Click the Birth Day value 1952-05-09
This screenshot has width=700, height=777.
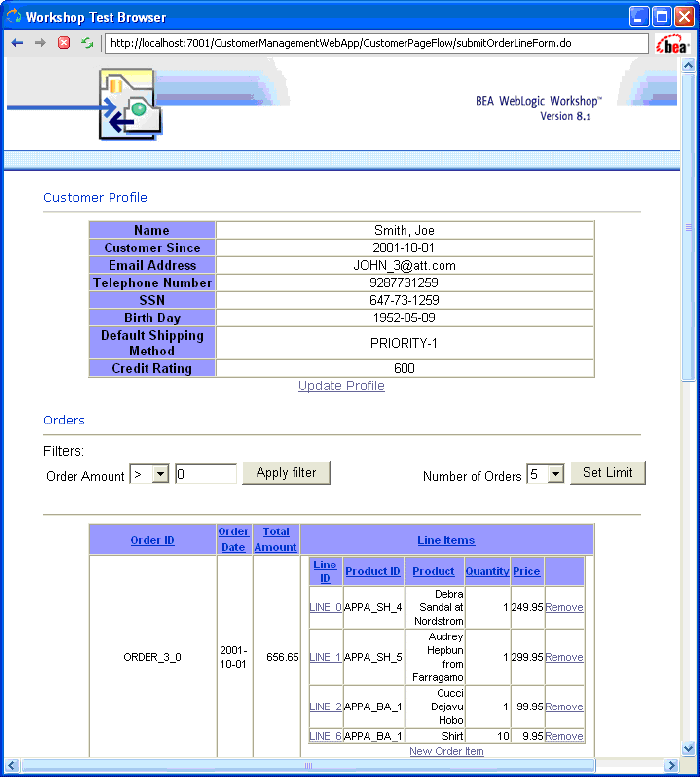tap(404, 318)
